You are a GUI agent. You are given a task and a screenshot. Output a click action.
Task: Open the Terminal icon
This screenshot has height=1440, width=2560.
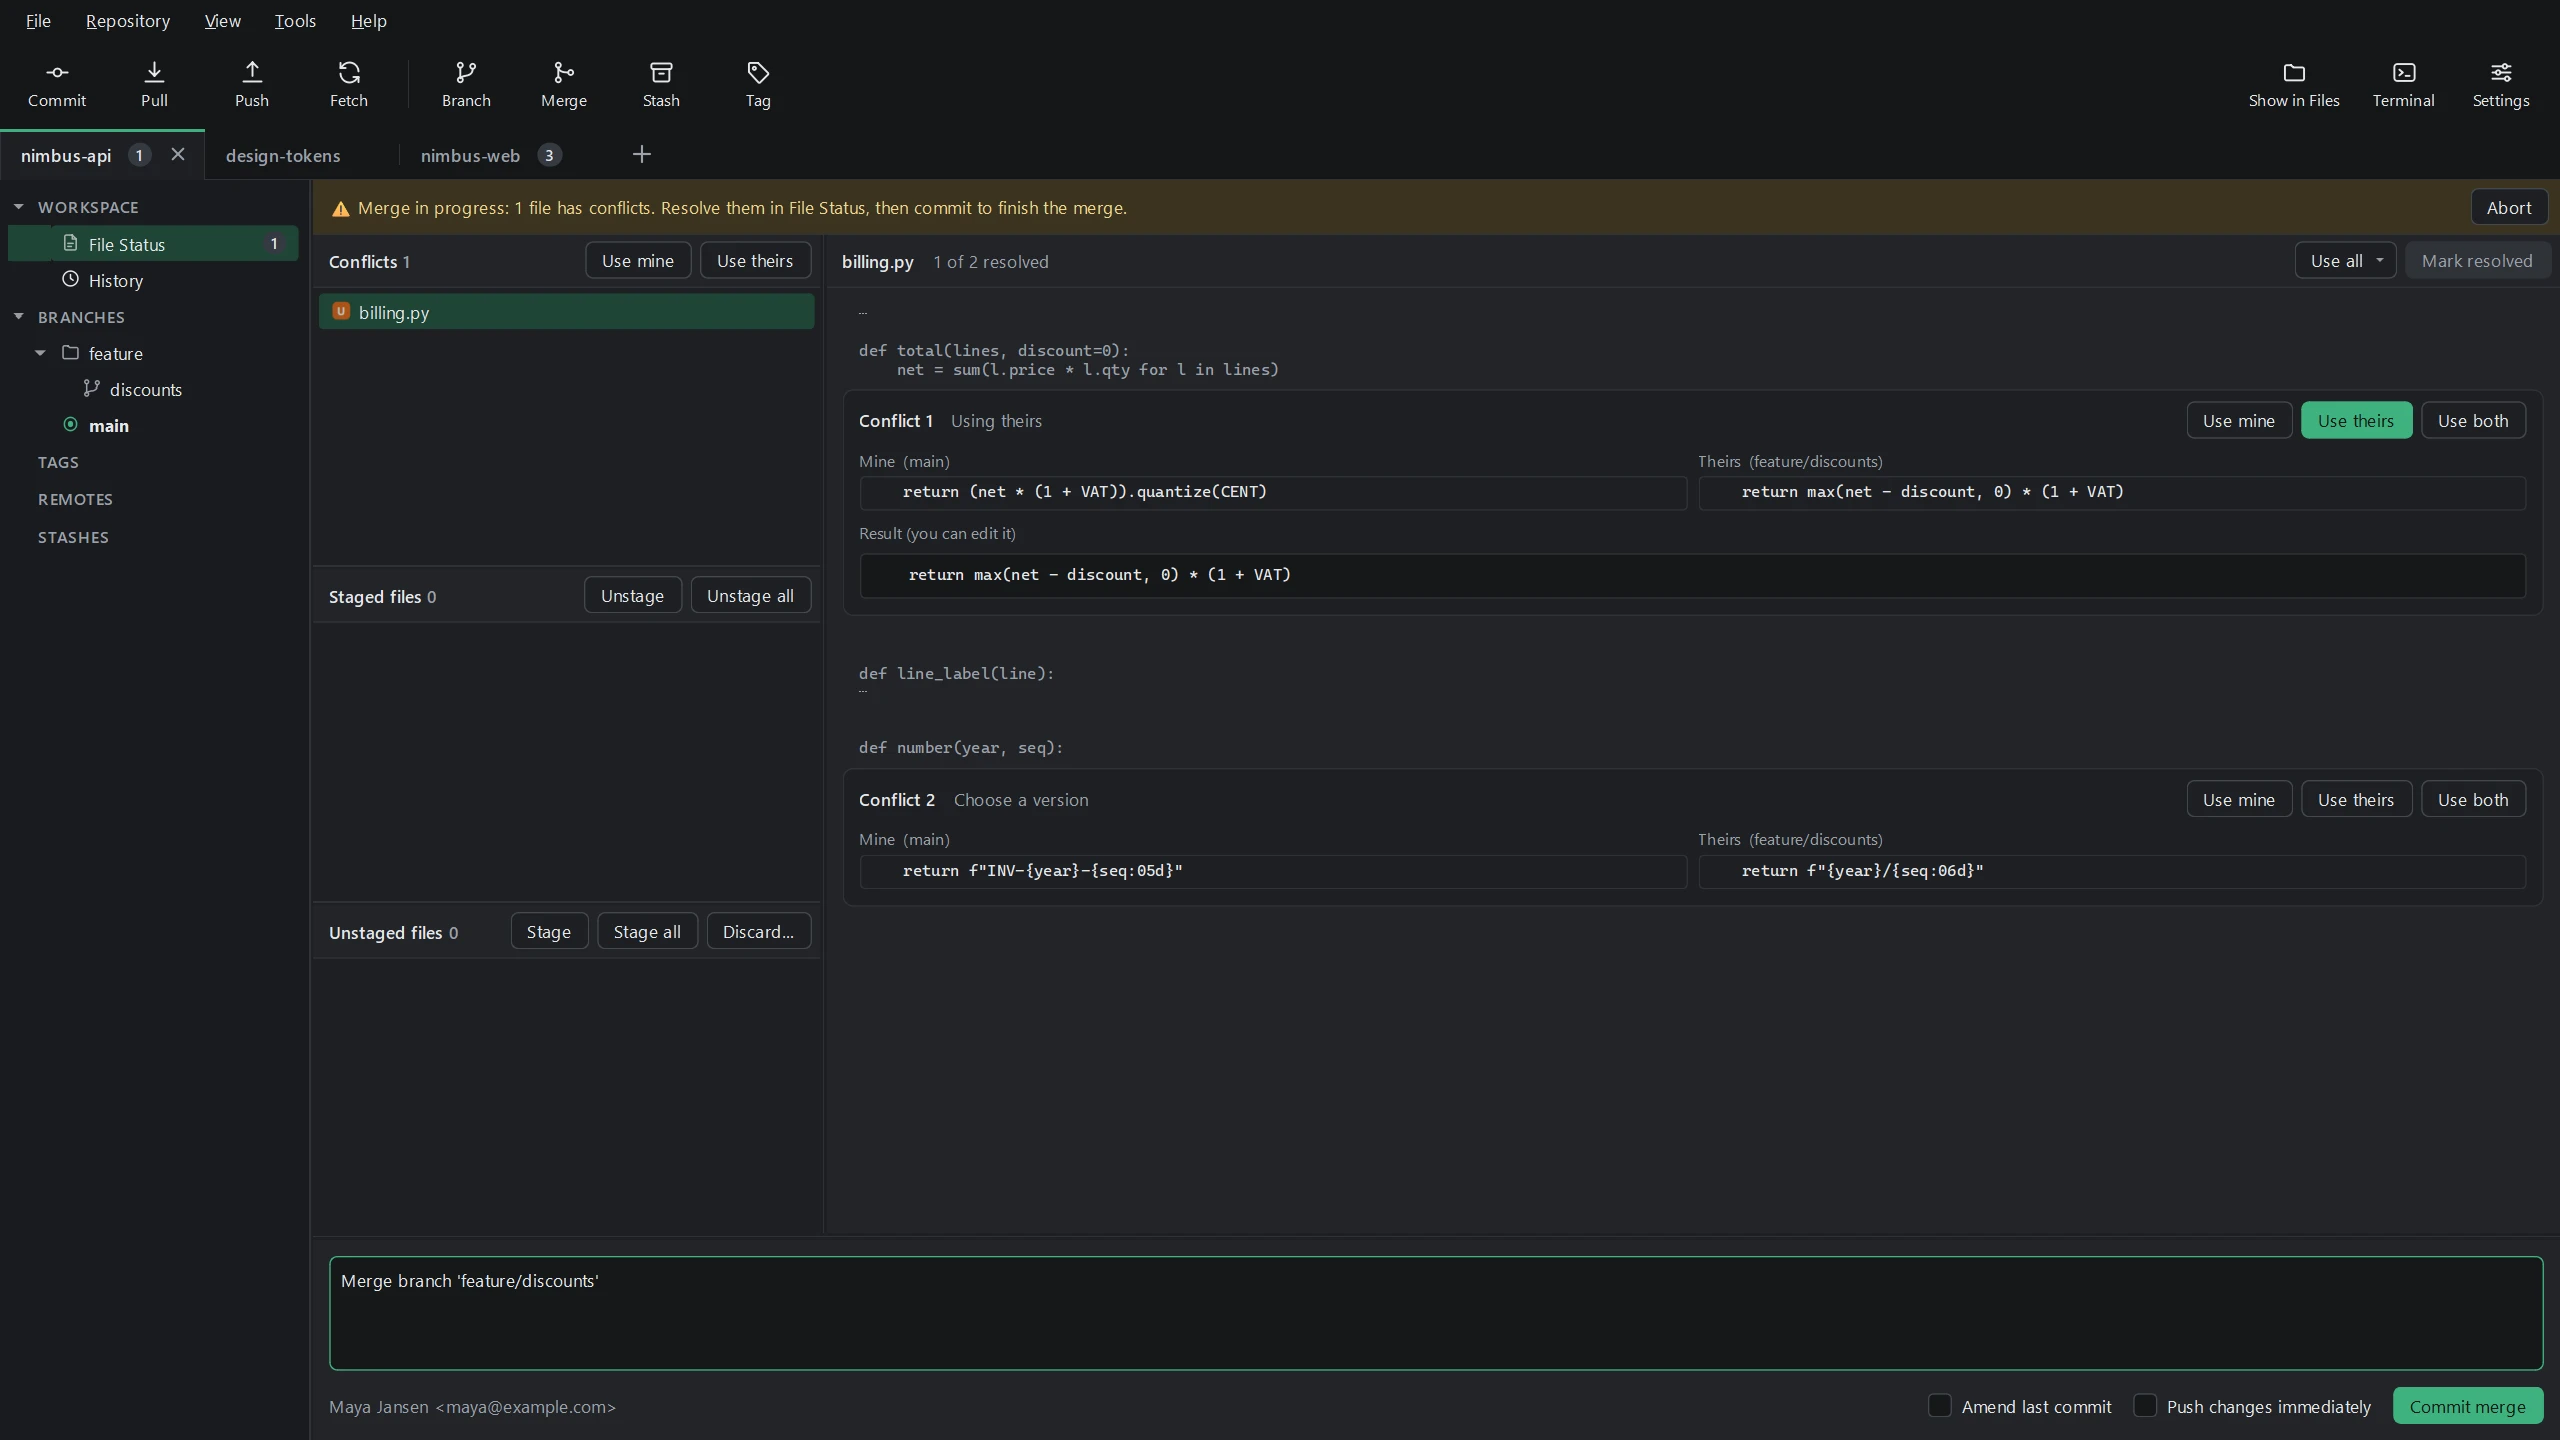tap(2404, 73)
